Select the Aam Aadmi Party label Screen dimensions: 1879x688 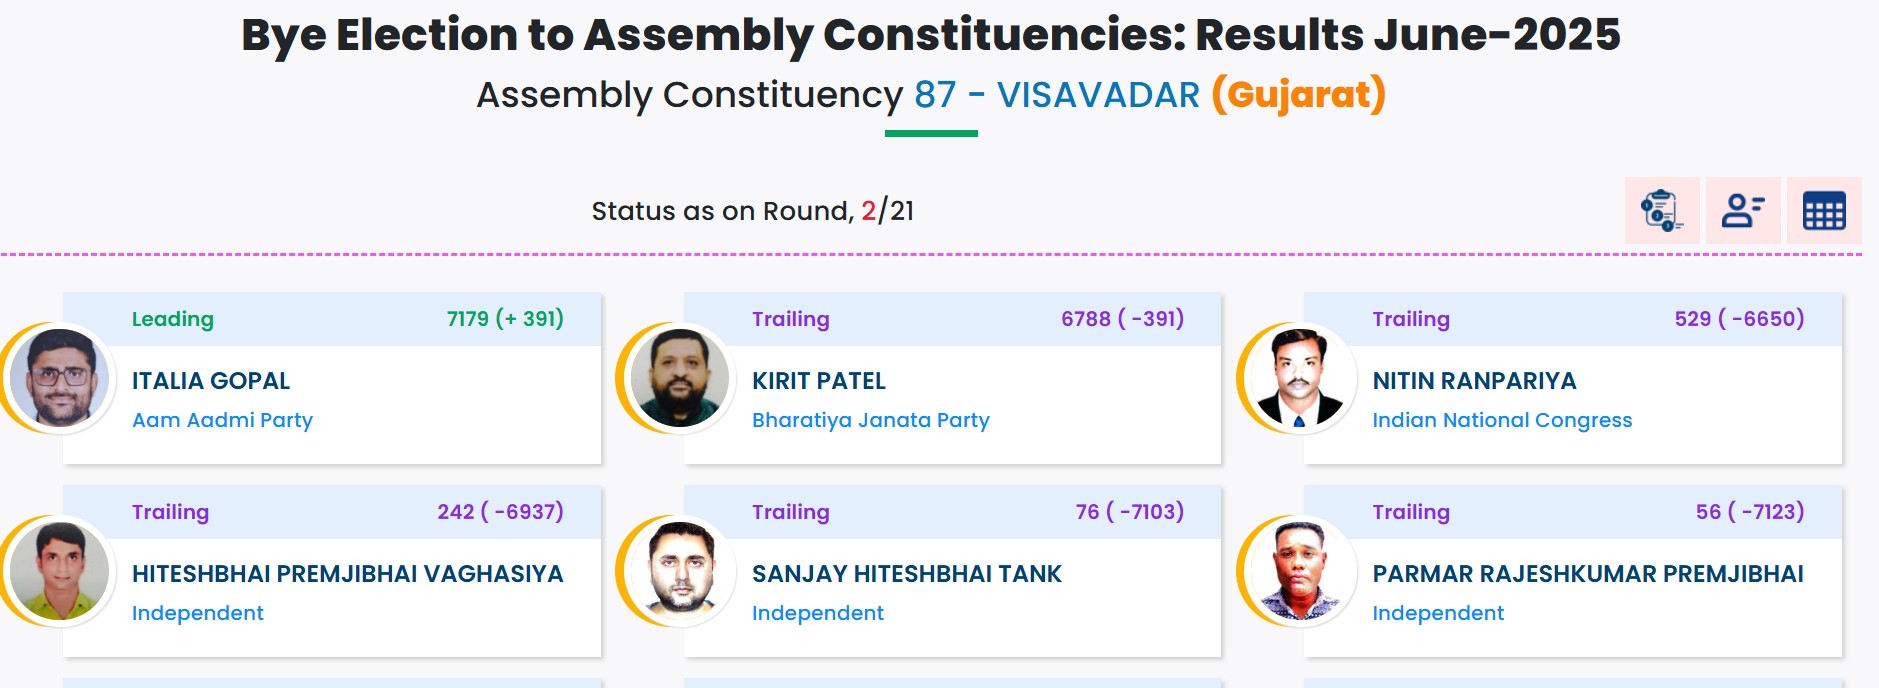tap(222, 420)
